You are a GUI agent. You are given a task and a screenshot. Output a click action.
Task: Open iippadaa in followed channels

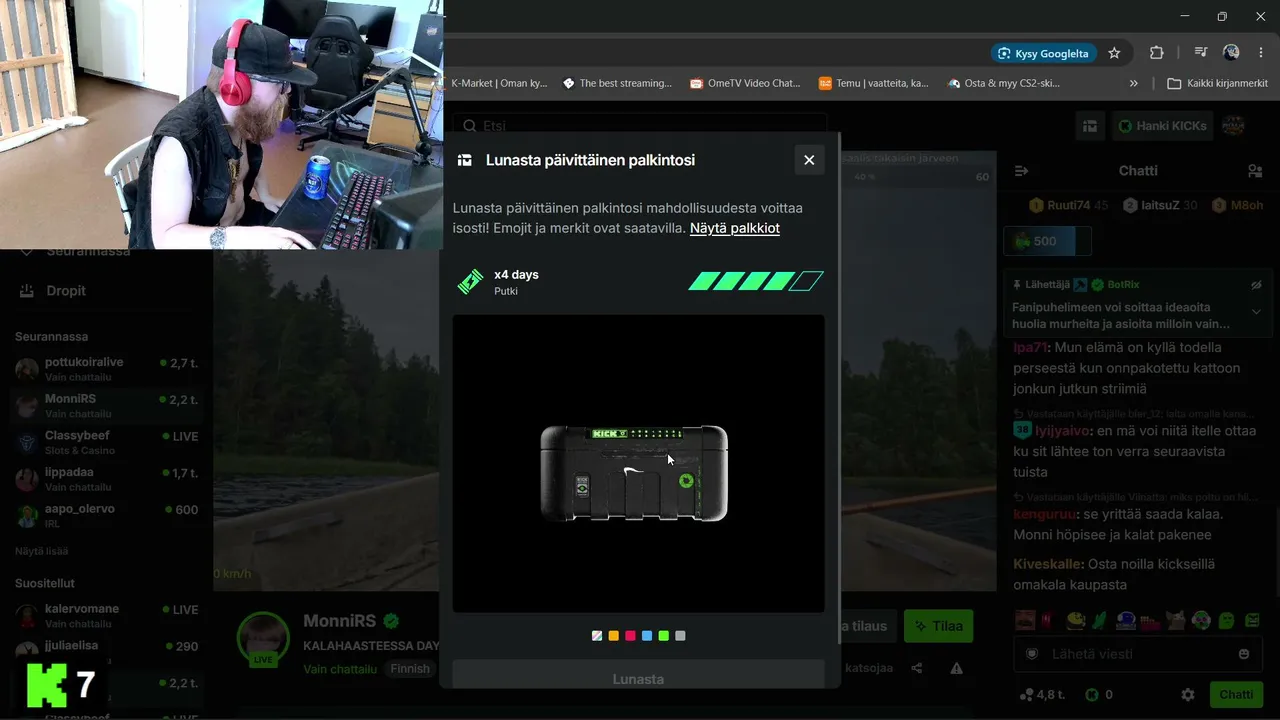tap(107, 479)
